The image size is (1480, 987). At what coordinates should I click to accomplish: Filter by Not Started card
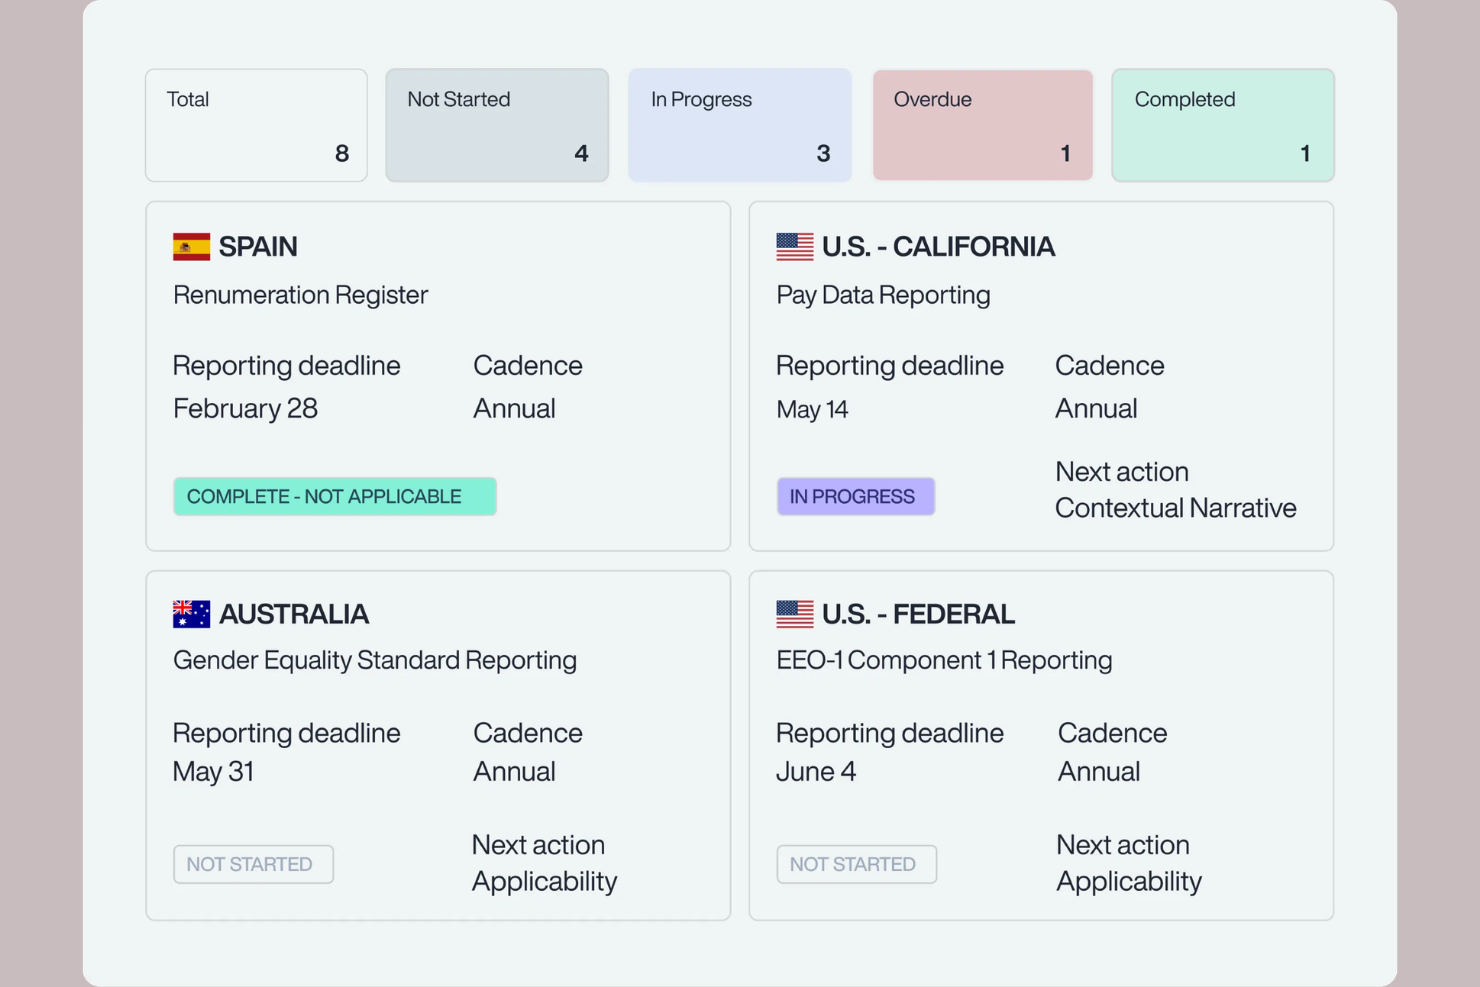(497, 125)
